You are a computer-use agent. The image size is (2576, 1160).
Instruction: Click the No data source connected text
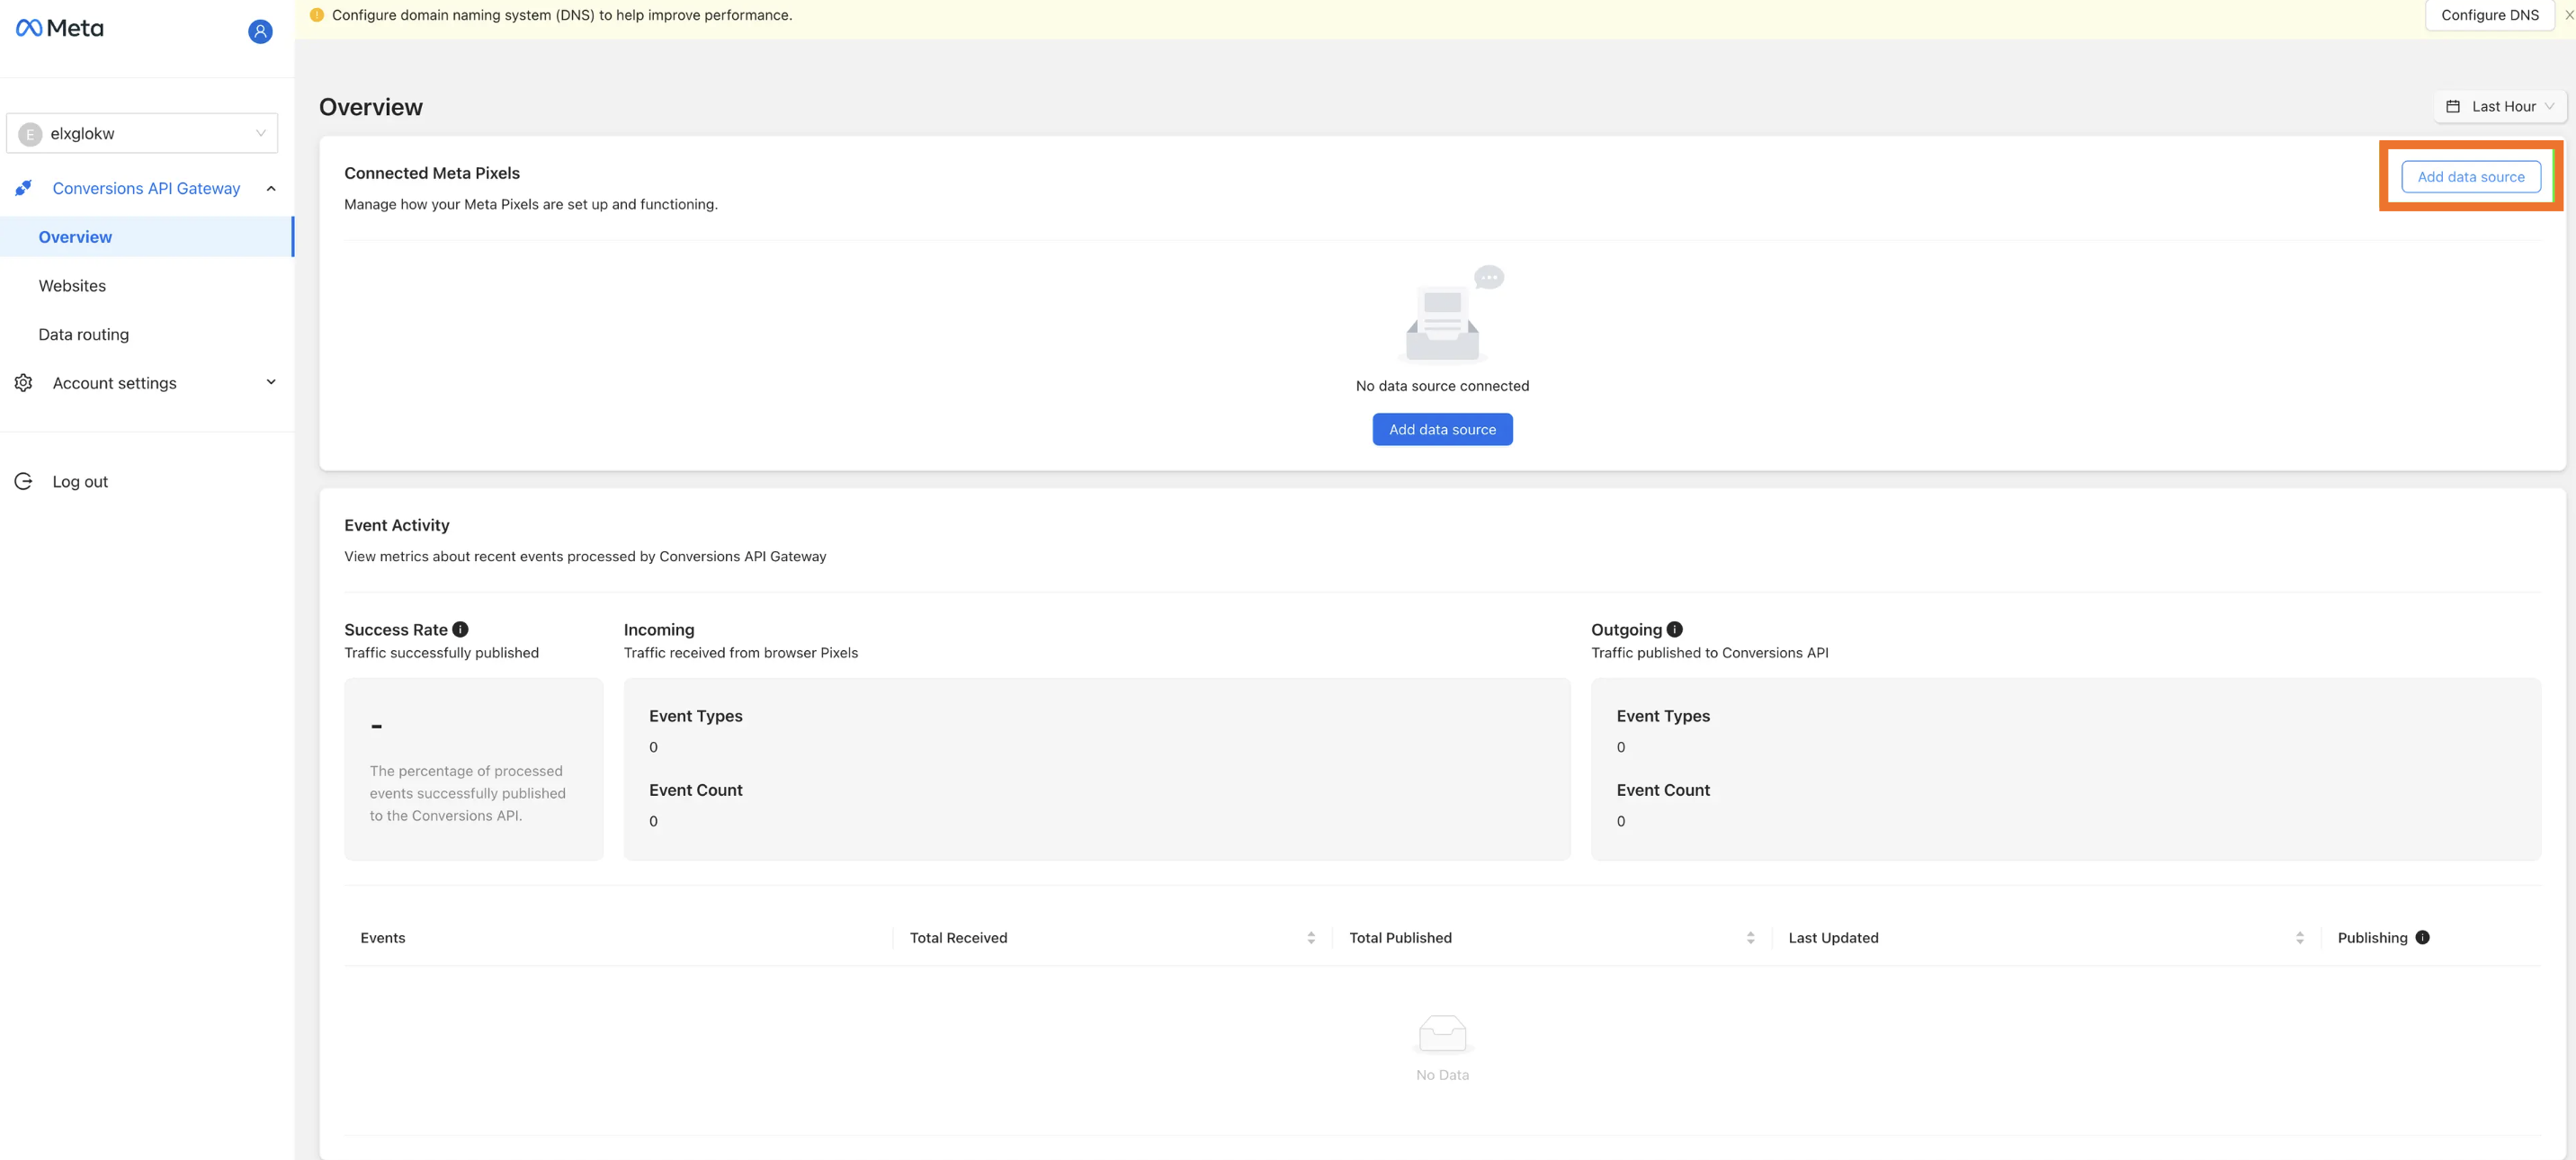[1442, 386]
